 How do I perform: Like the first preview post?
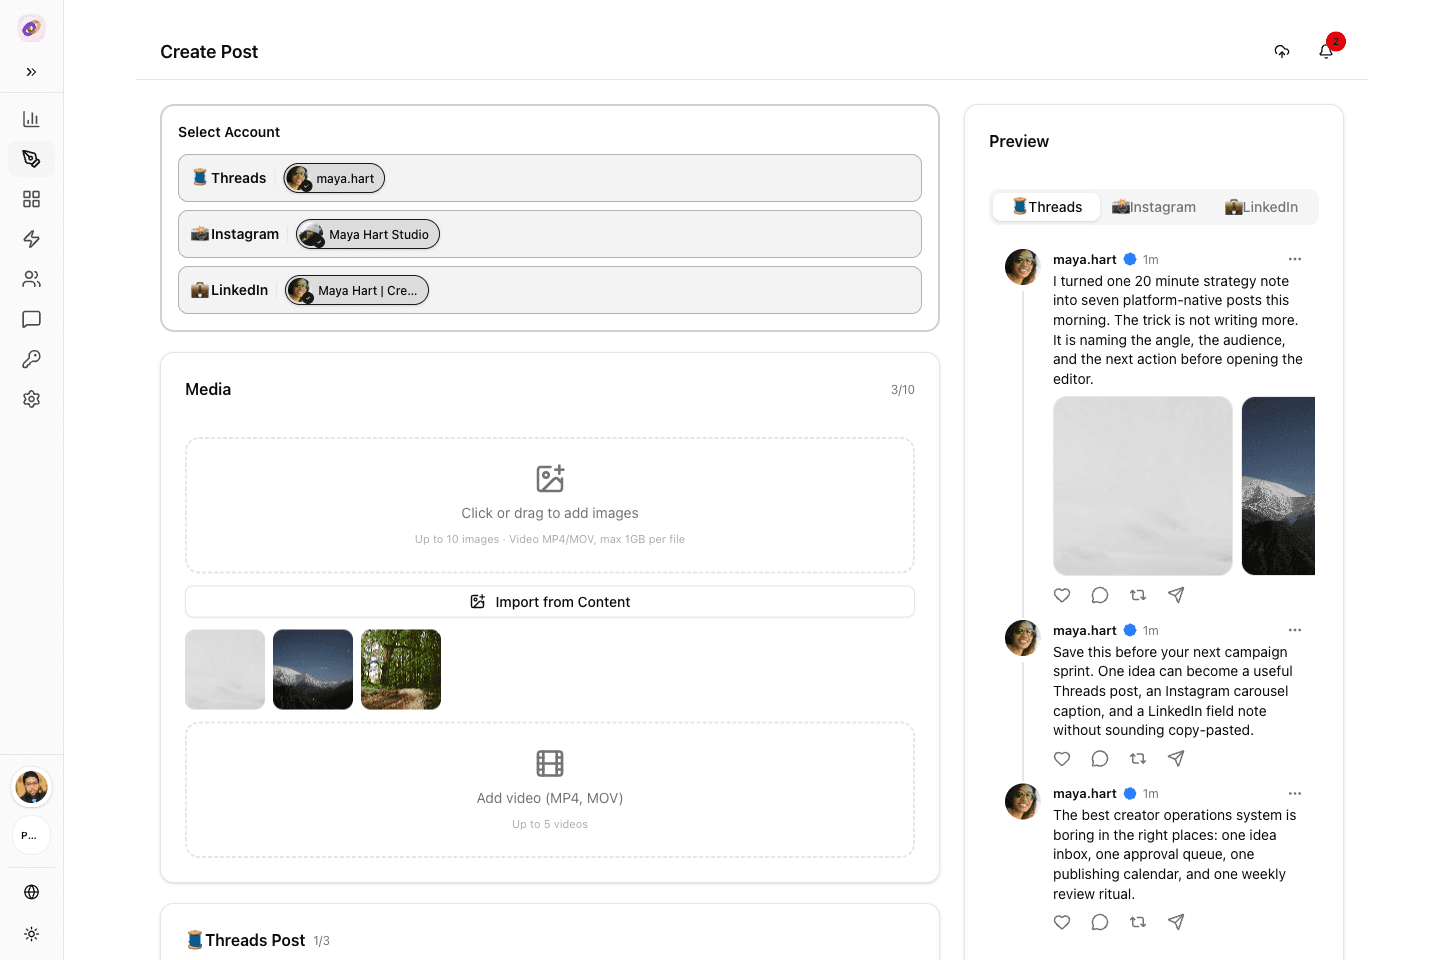click(1062, 595)
